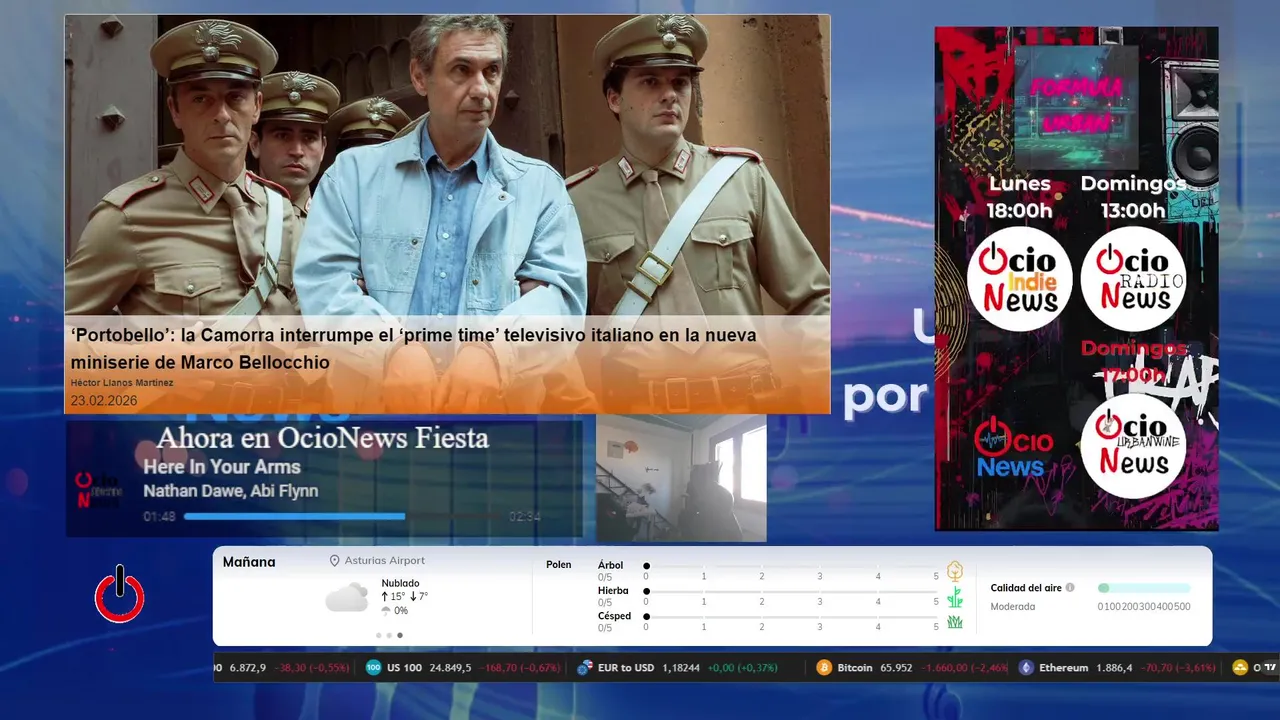Click the US 100 ticker icon
Viewport: 1280px width, 720px height.
coord(374,668)
